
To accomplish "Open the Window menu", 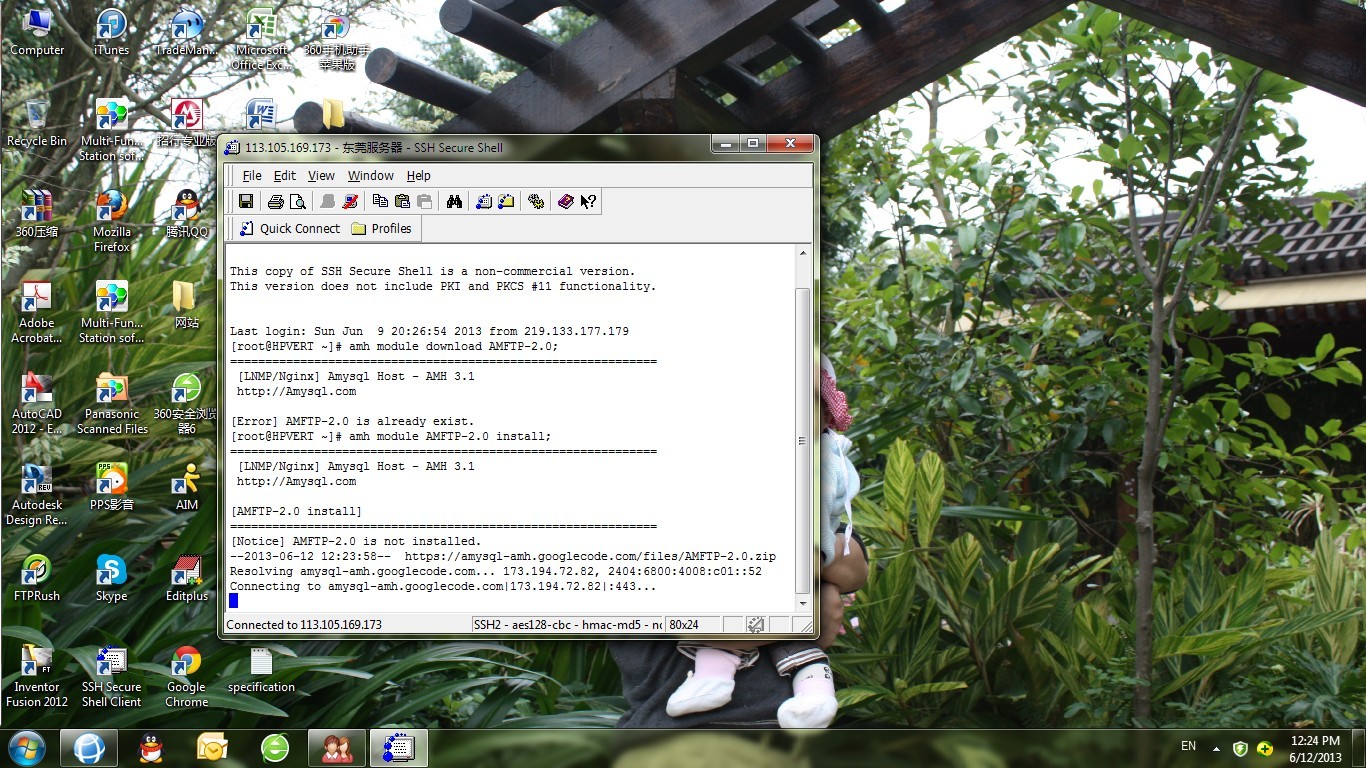I will point(370,175).
